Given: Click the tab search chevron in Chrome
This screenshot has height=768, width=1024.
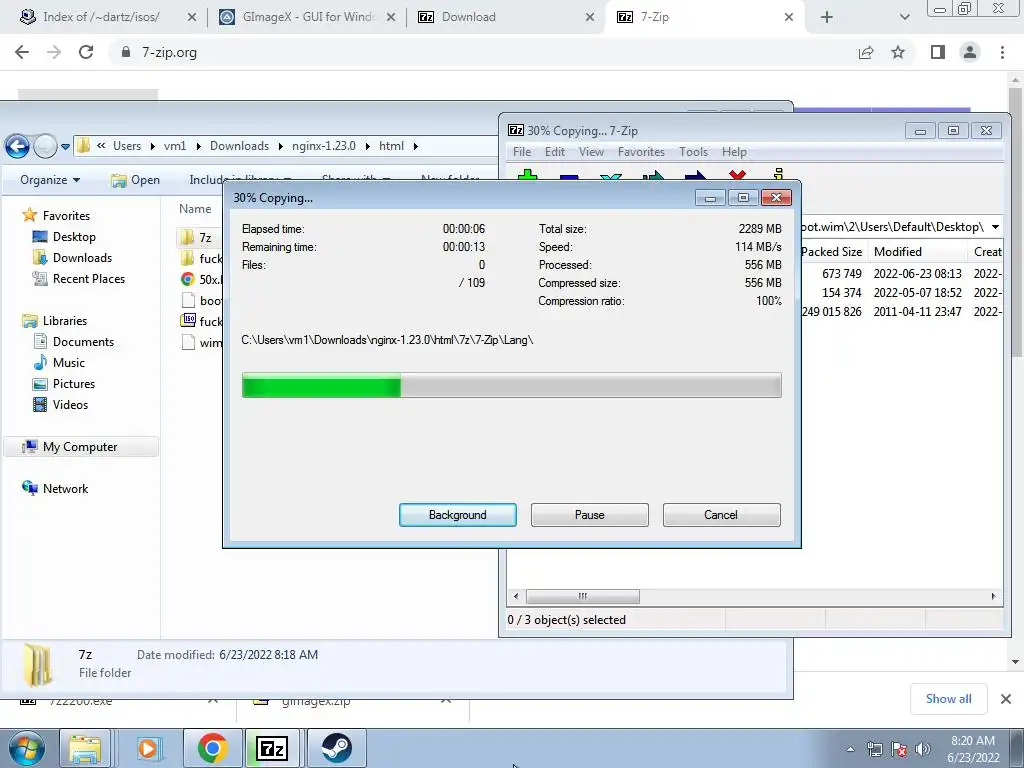Looking at the screenshot, I should point(904,17).
